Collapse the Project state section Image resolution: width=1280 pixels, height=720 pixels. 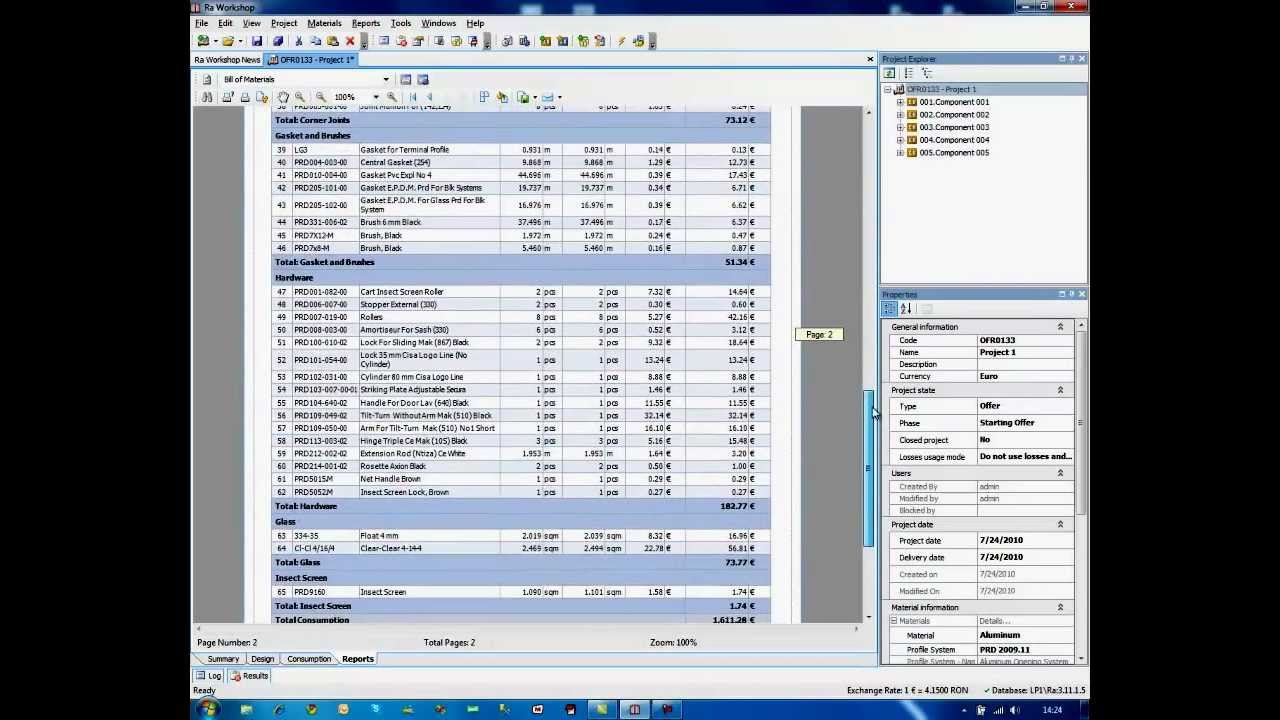1060,390
